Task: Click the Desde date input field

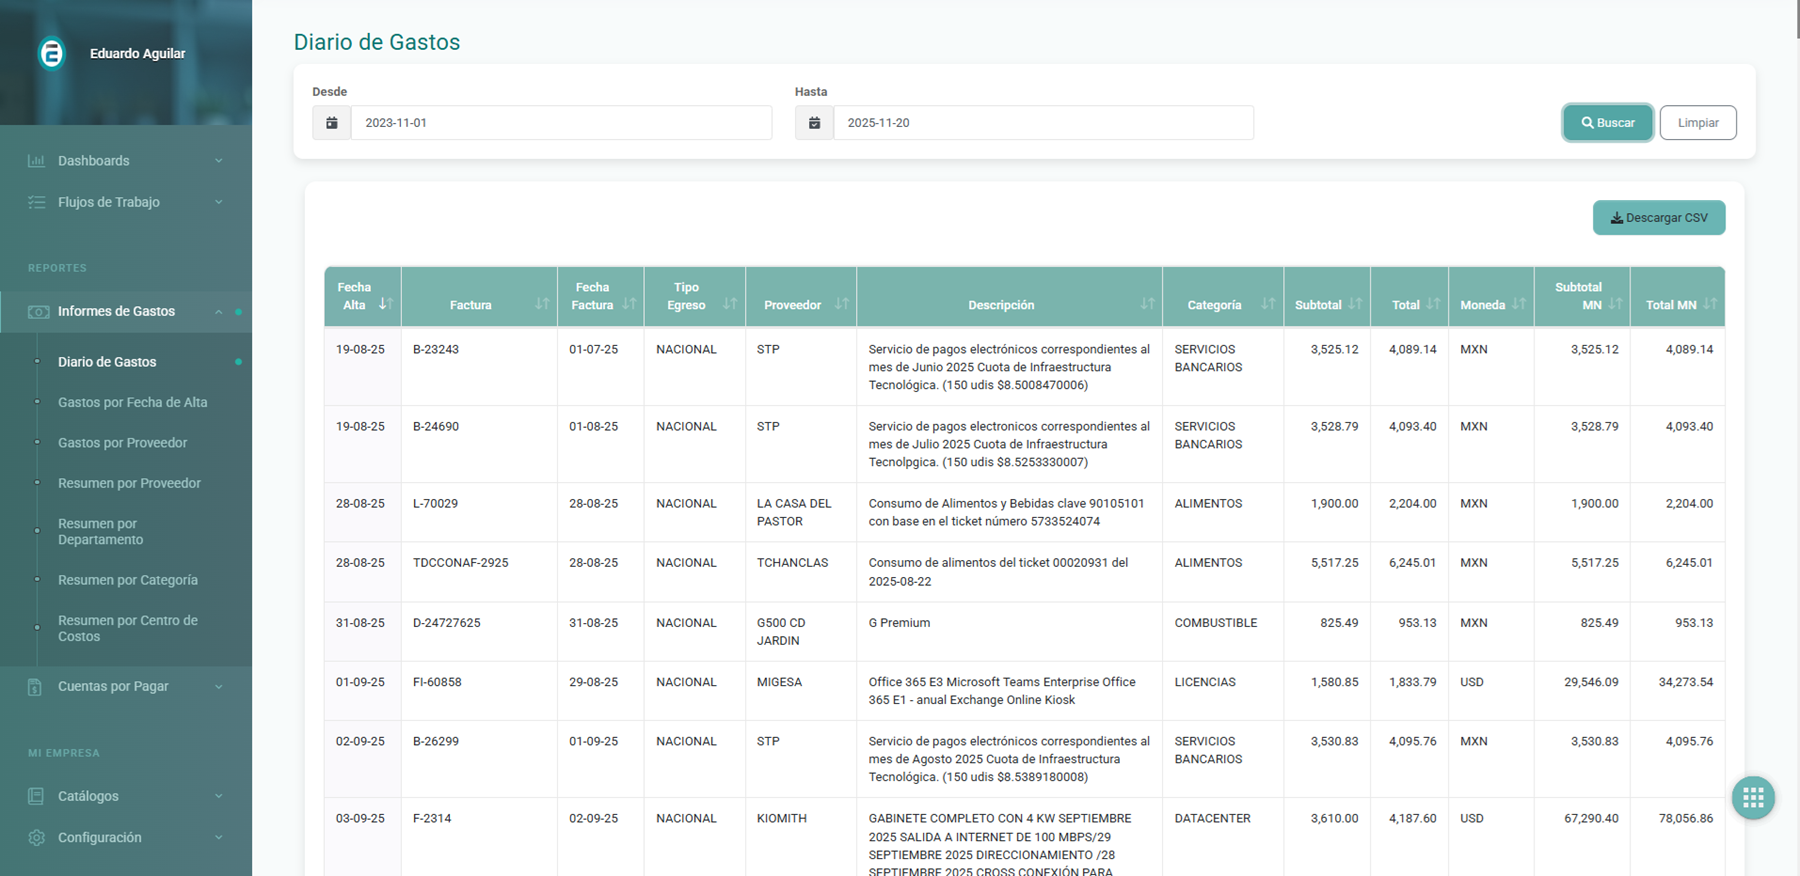Action: (560, 123)
